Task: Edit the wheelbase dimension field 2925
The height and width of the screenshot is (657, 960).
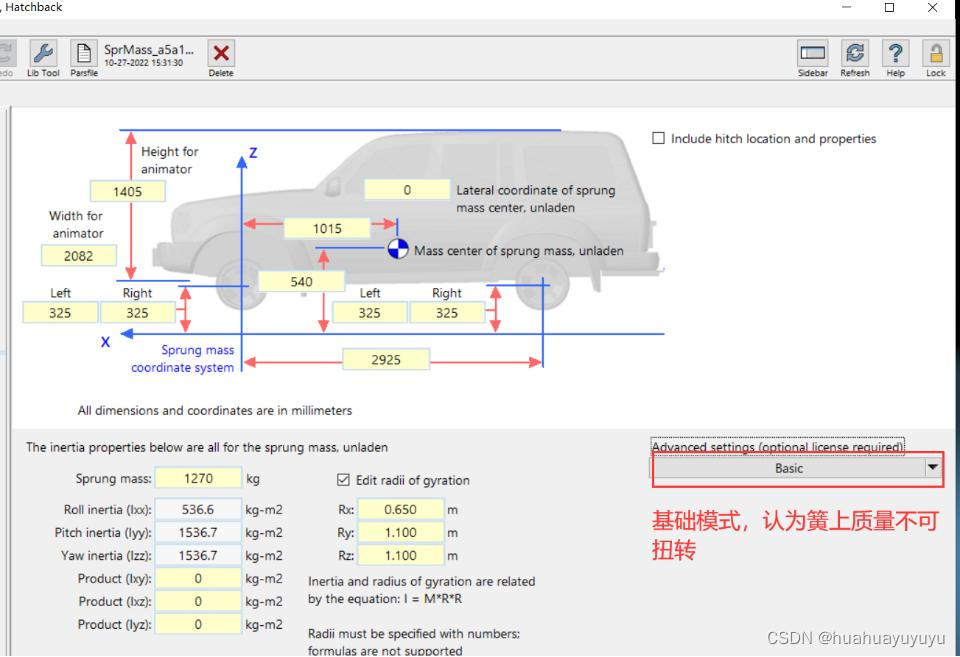Action: pos(386,359)
